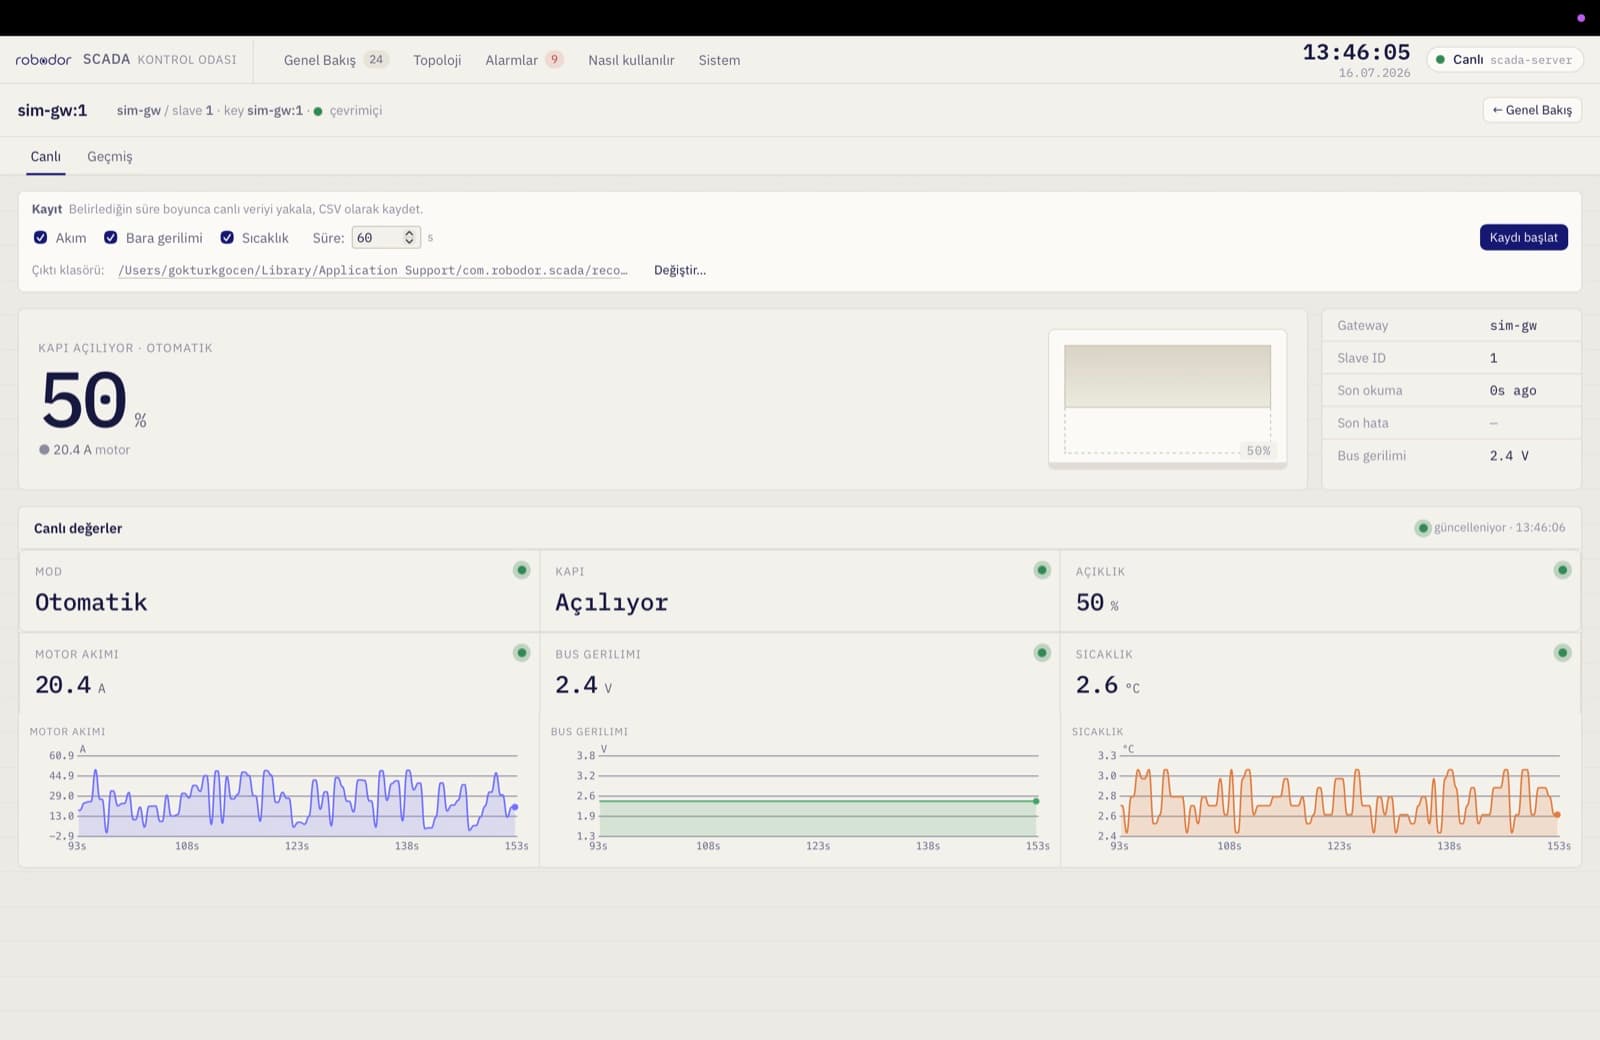The image size is (1600, 1040).
Task: Toggle the Akım checkbox
Action: 41,238
